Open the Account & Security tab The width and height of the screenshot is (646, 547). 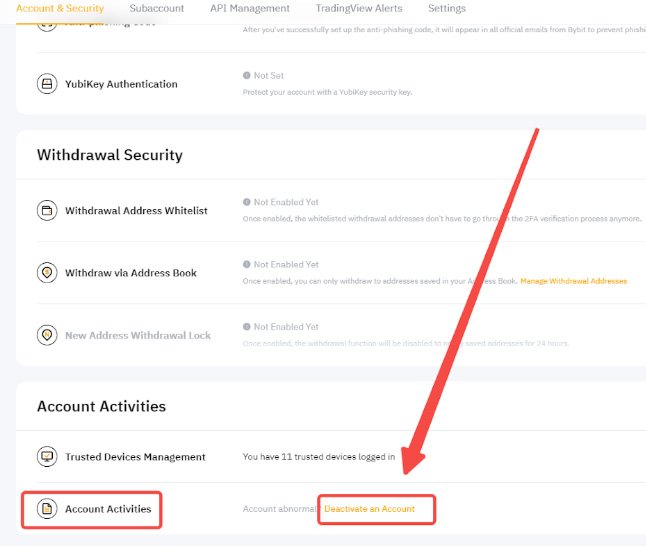pyautogui.click(x=60, y=8)
